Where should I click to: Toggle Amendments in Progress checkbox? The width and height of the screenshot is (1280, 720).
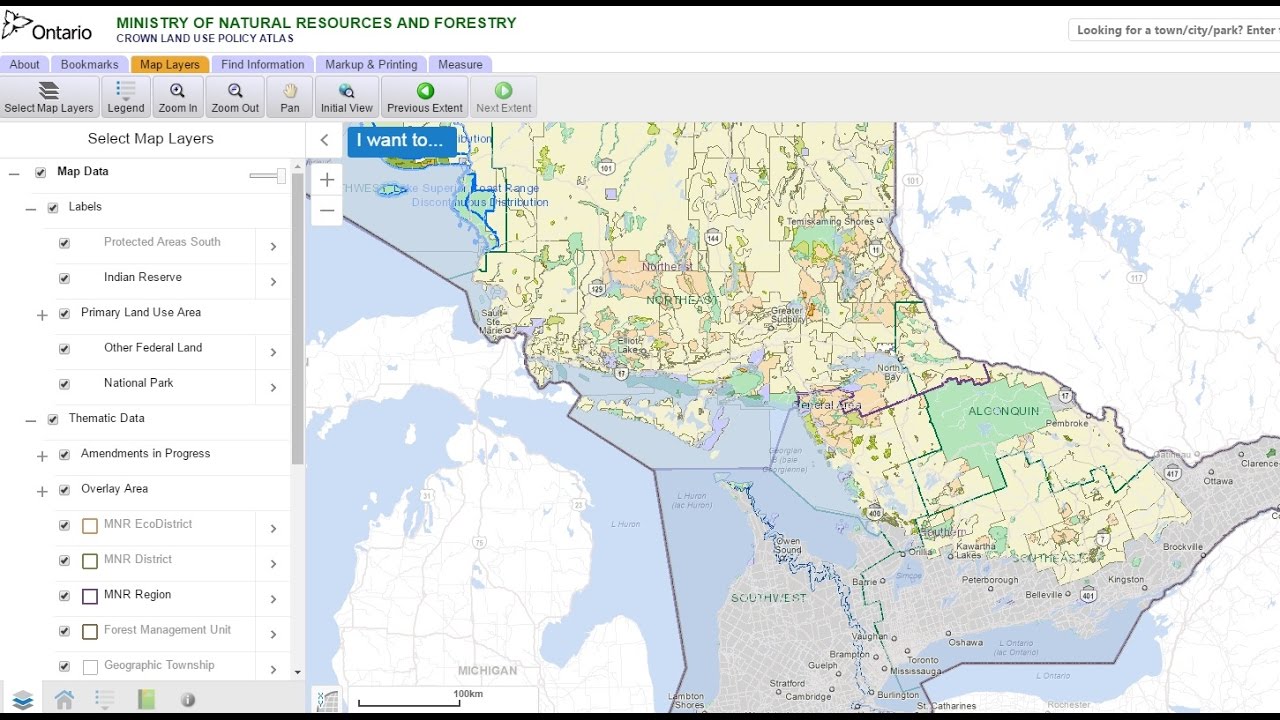(64, 454)
